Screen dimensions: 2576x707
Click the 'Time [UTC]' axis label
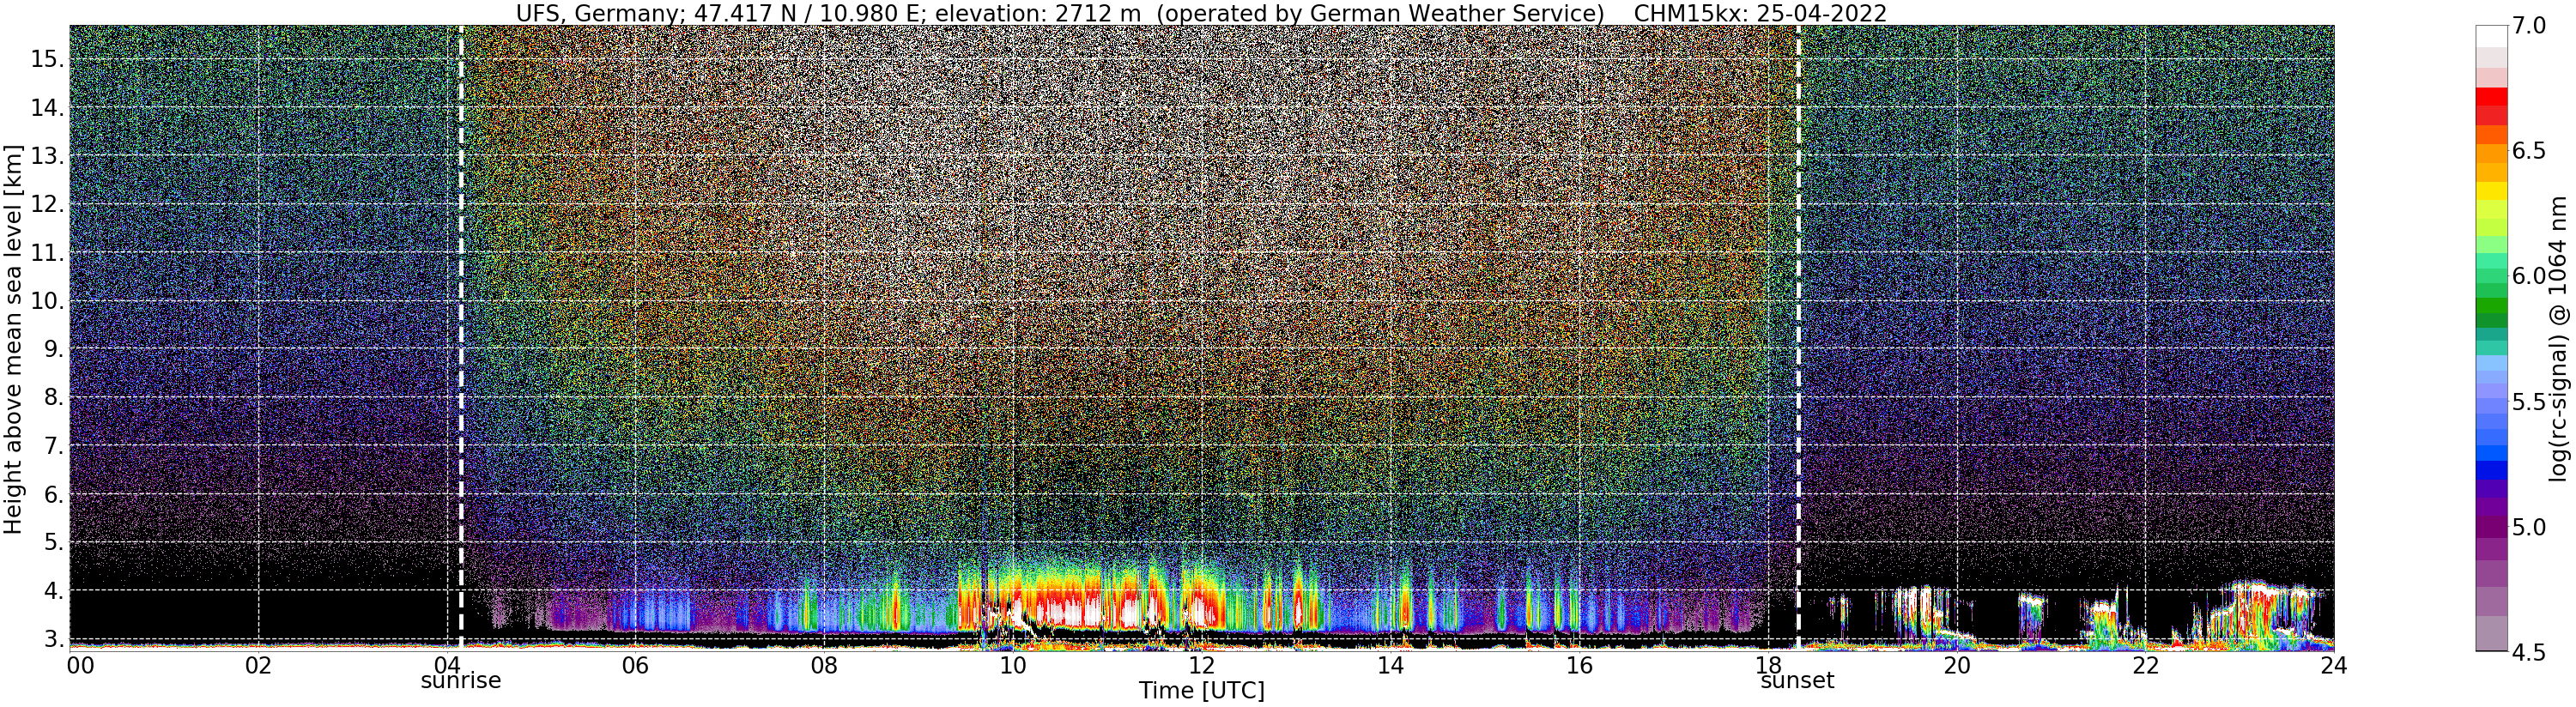1202,691
